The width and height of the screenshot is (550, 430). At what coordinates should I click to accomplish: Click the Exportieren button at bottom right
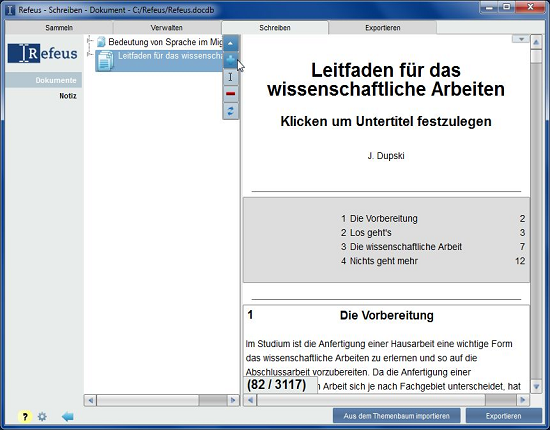point(503,416)
